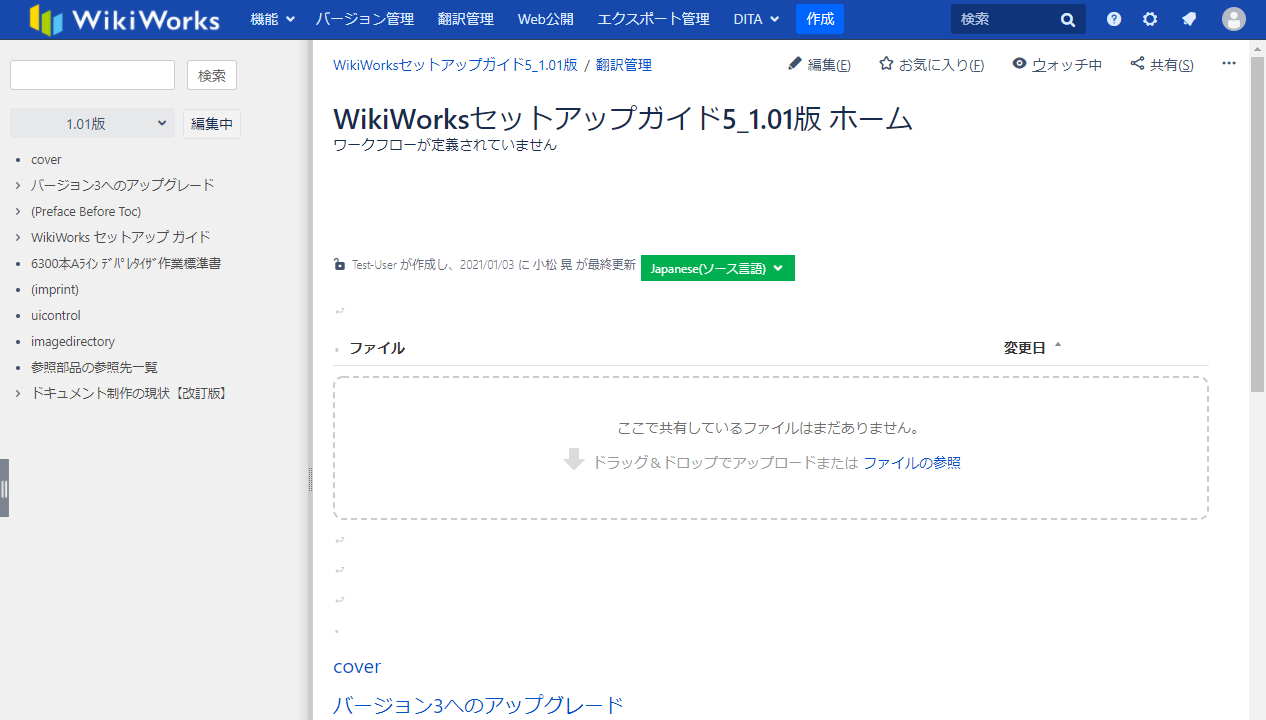
Task: Open the 翻訳管理 menu item
Action: pos(466,19)
